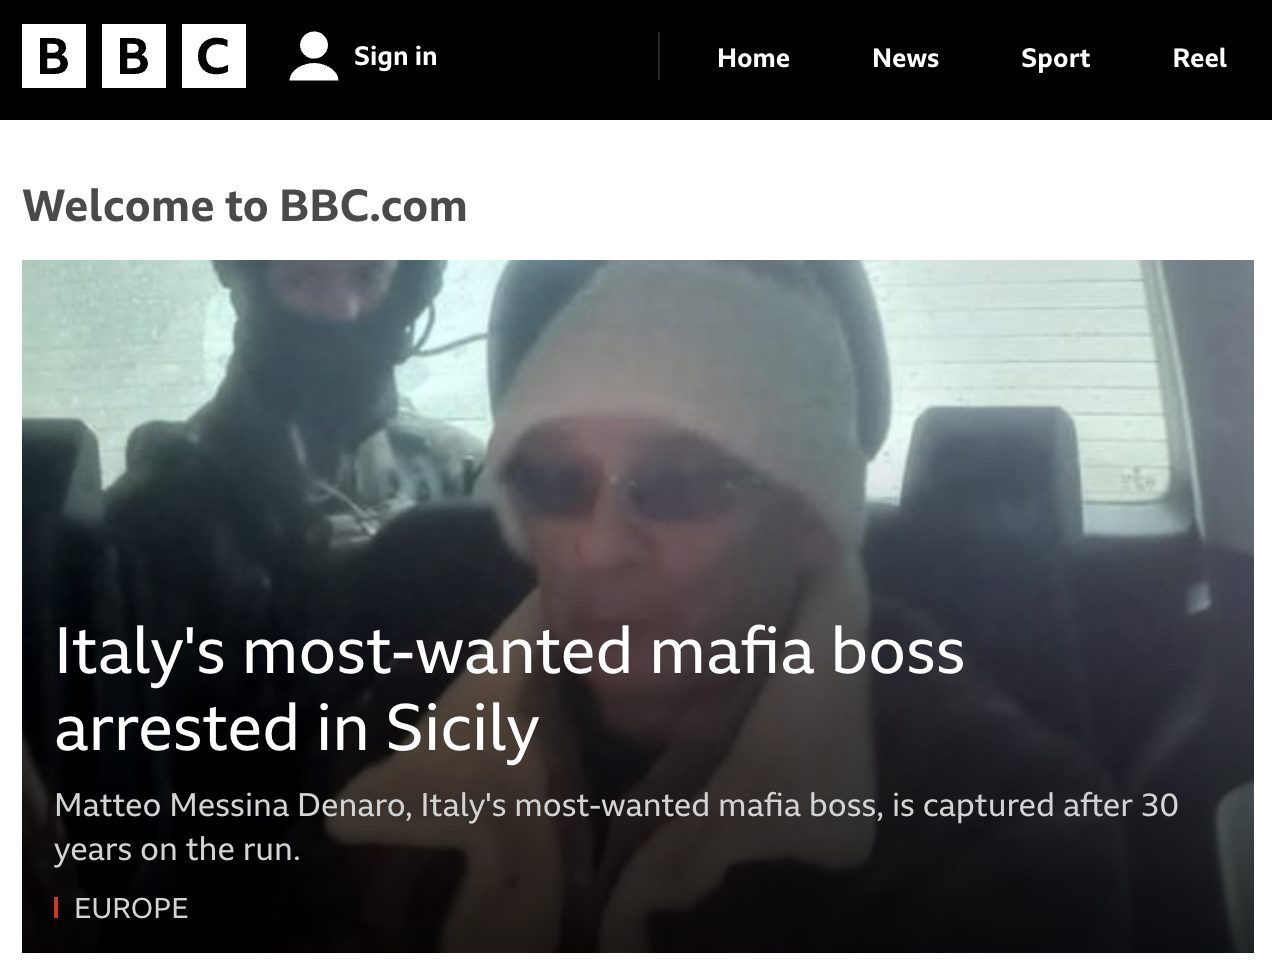Open the mafia boss arrested headline
Image resolution: width=1272 pixels, height=966 pixels.
pyautogui.click(x=508, y=688)
